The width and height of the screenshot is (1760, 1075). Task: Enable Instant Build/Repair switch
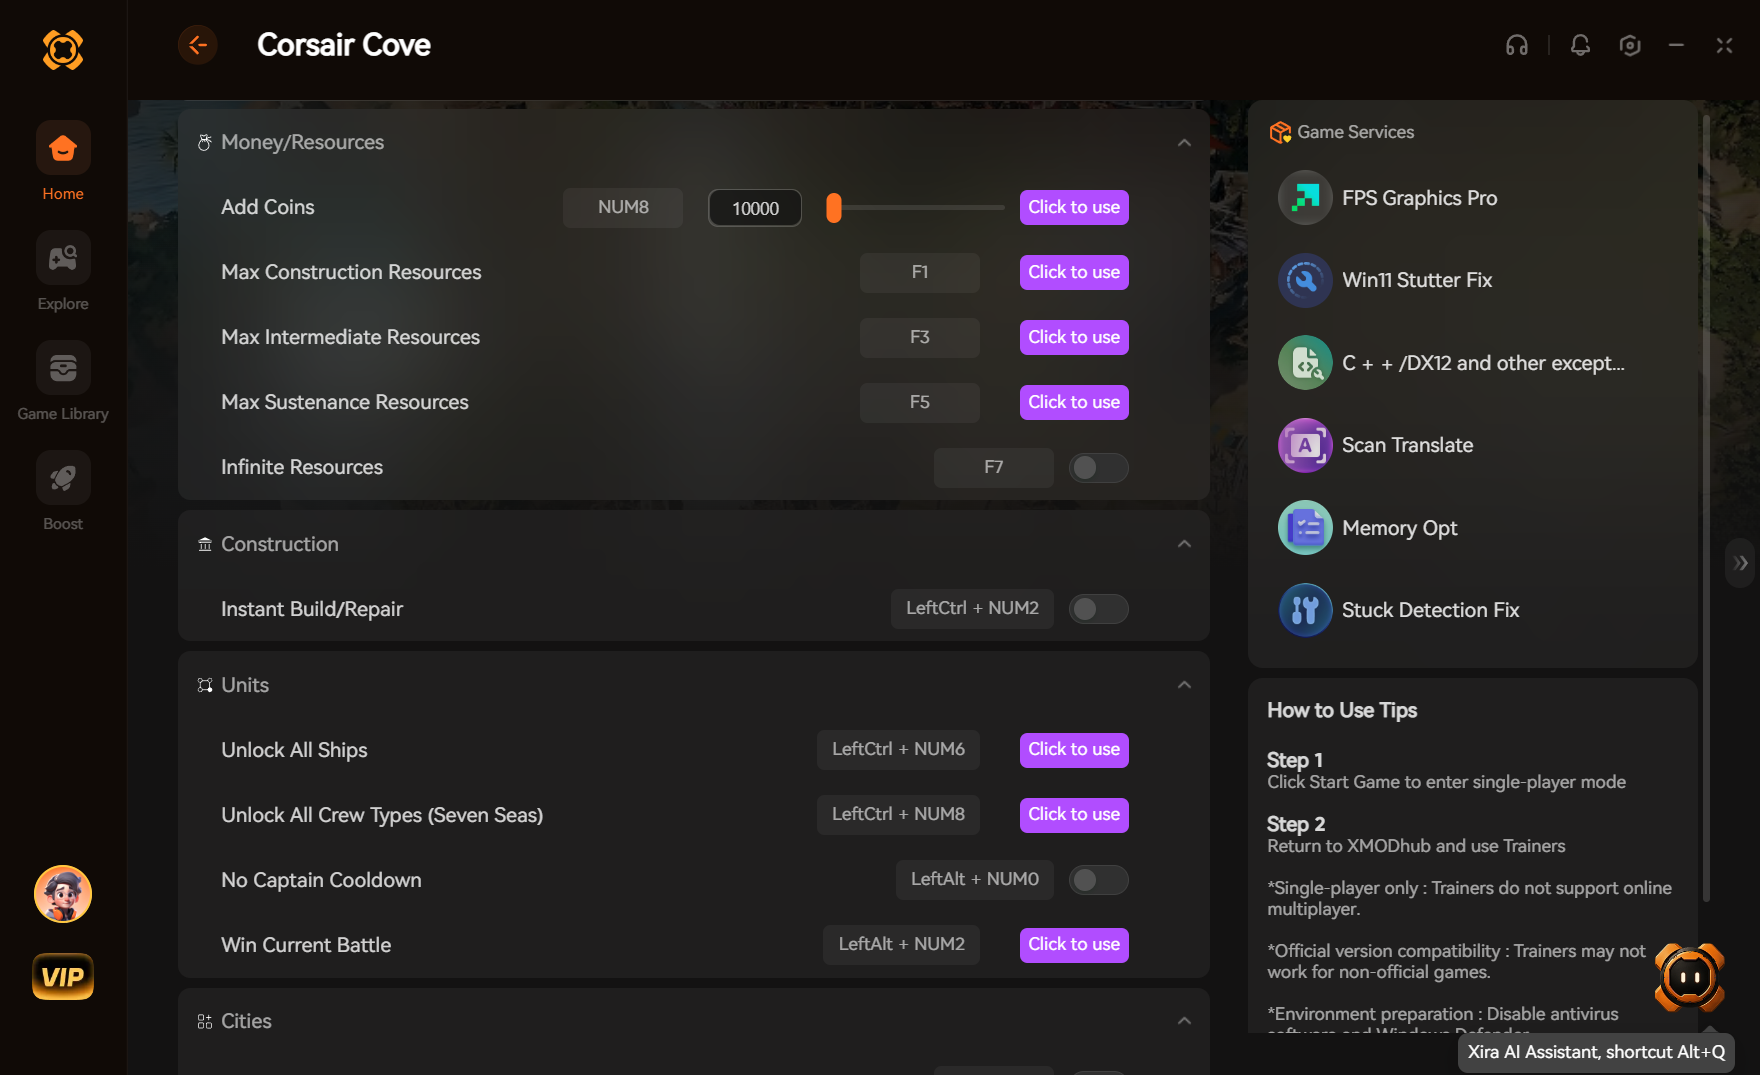point(1098,608)
